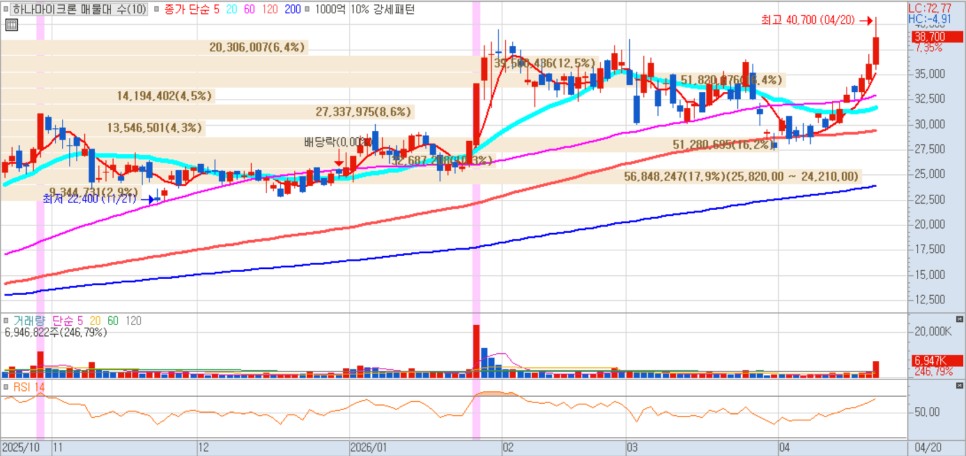Image resolution: width=966 pixels, height=456 pixels.
Task: Click the 13,546,501(4.3%) volume profile label
Action: pos(155,128)
